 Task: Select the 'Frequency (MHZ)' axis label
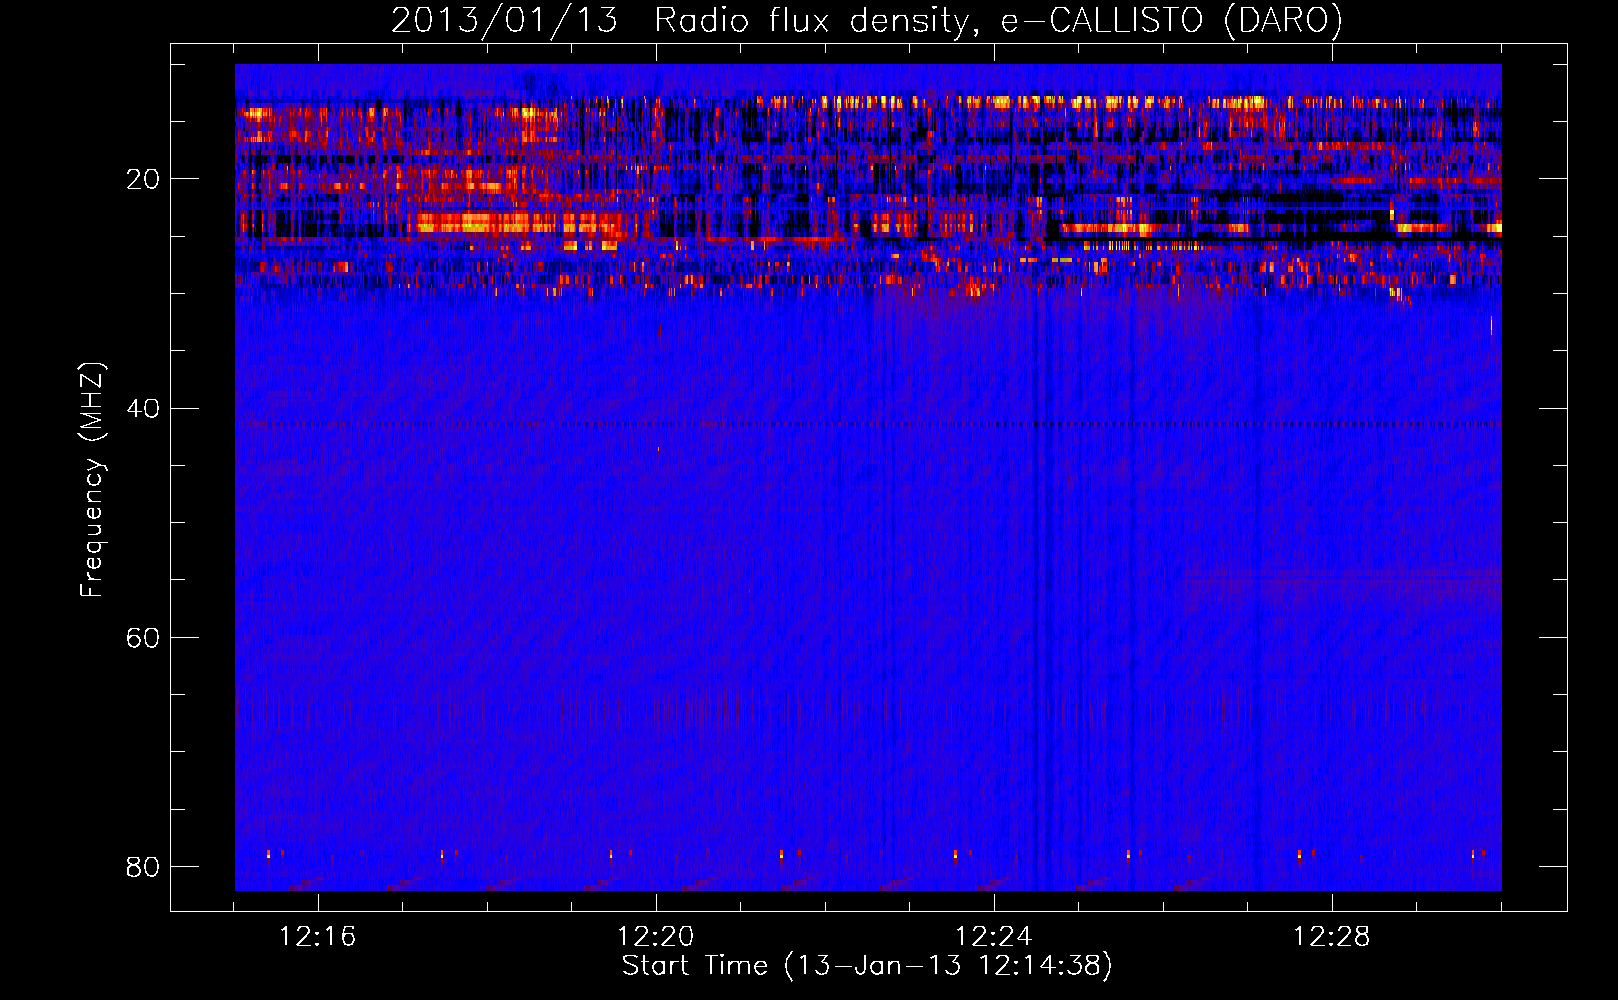pyautogui.click(x=92, y=479)
